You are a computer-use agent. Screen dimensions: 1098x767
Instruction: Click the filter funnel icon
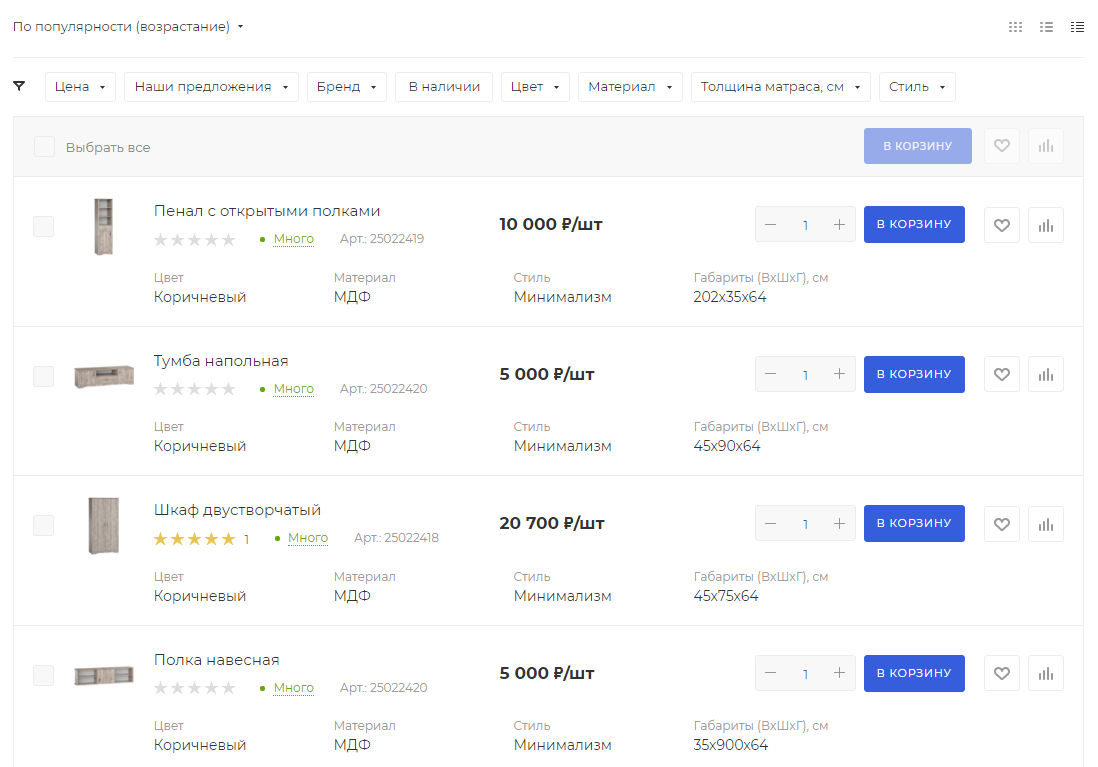pos(20,86)
